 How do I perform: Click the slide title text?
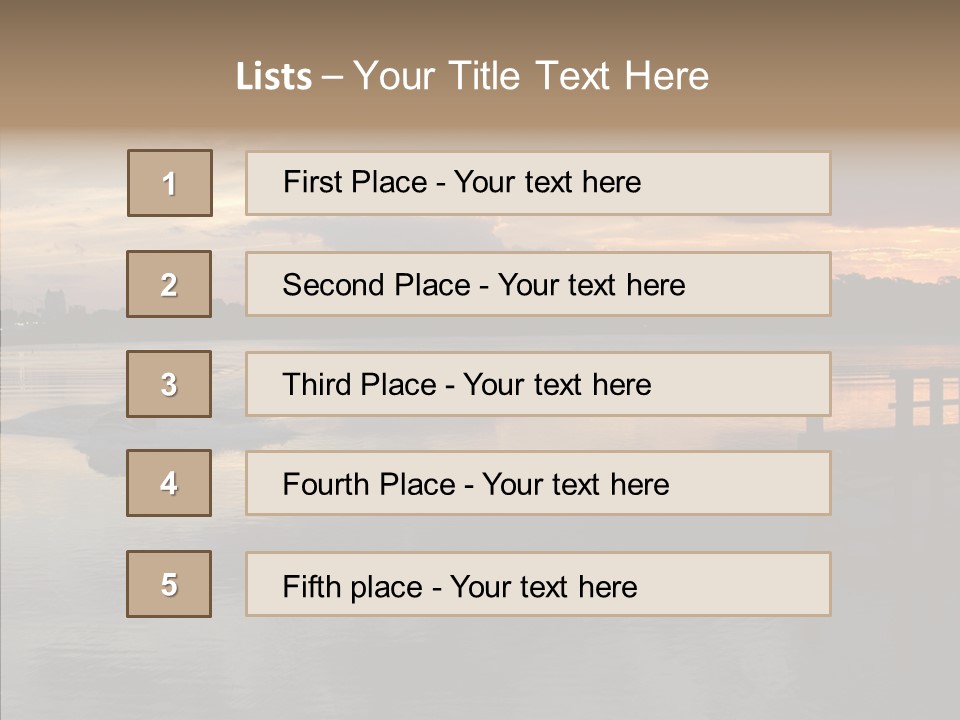[472, 76]
